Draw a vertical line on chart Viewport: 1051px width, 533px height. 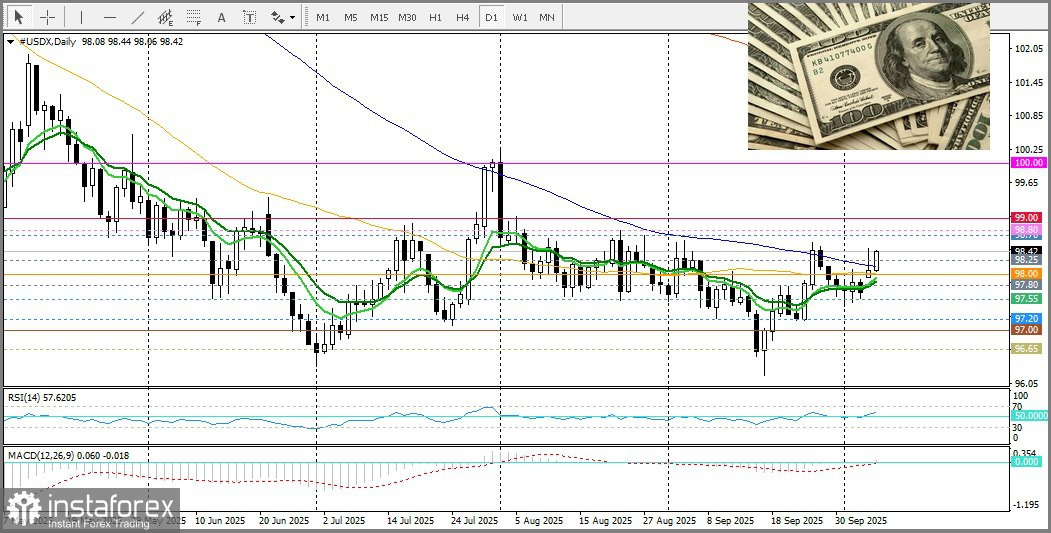pyautogui.click(x=81, y=17)
